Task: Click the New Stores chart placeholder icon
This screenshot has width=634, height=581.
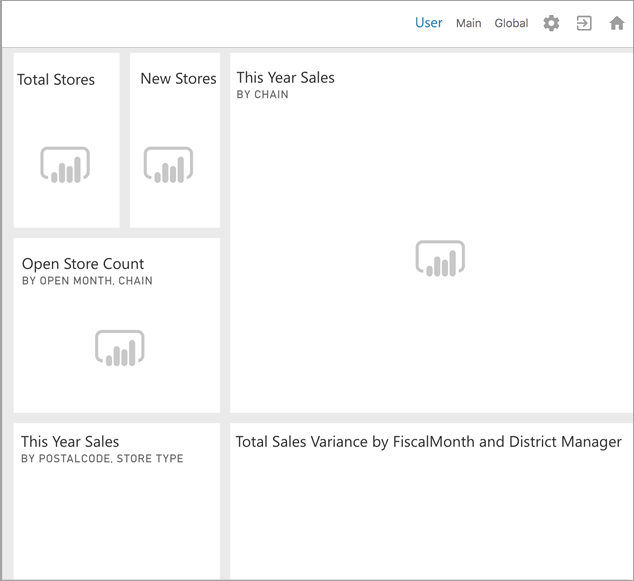Action: (x=168, y=165)
